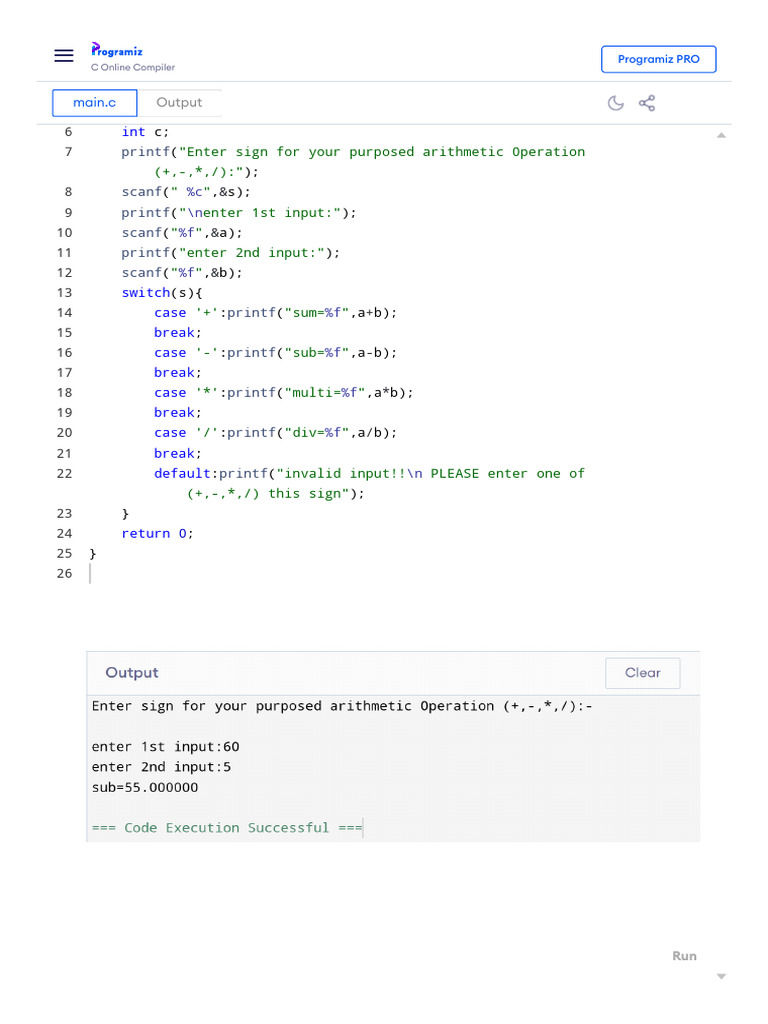Click line number 22 in gutter

tap(65, 473)
